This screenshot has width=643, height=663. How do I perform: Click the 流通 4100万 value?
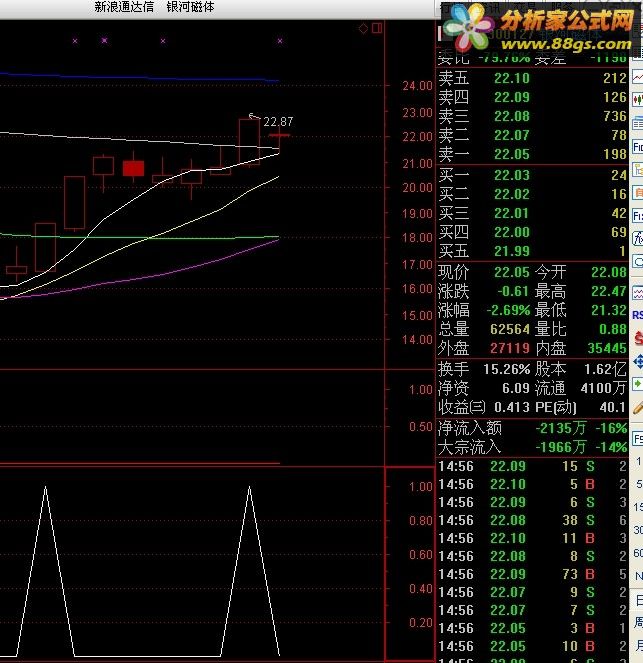click(604, 388)
